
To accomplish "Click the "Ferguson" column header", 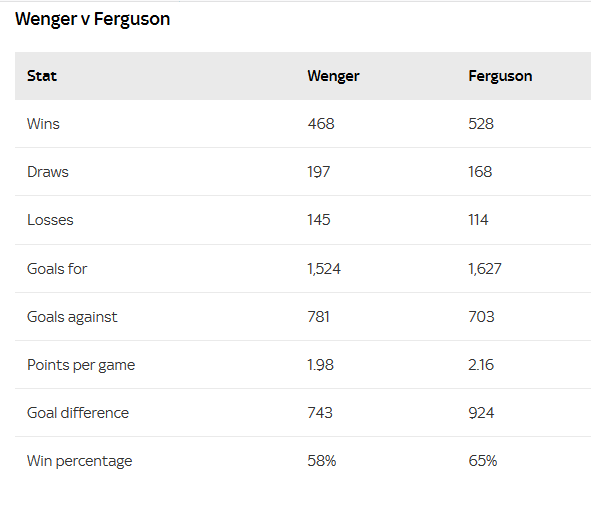I will pos(500,76).
